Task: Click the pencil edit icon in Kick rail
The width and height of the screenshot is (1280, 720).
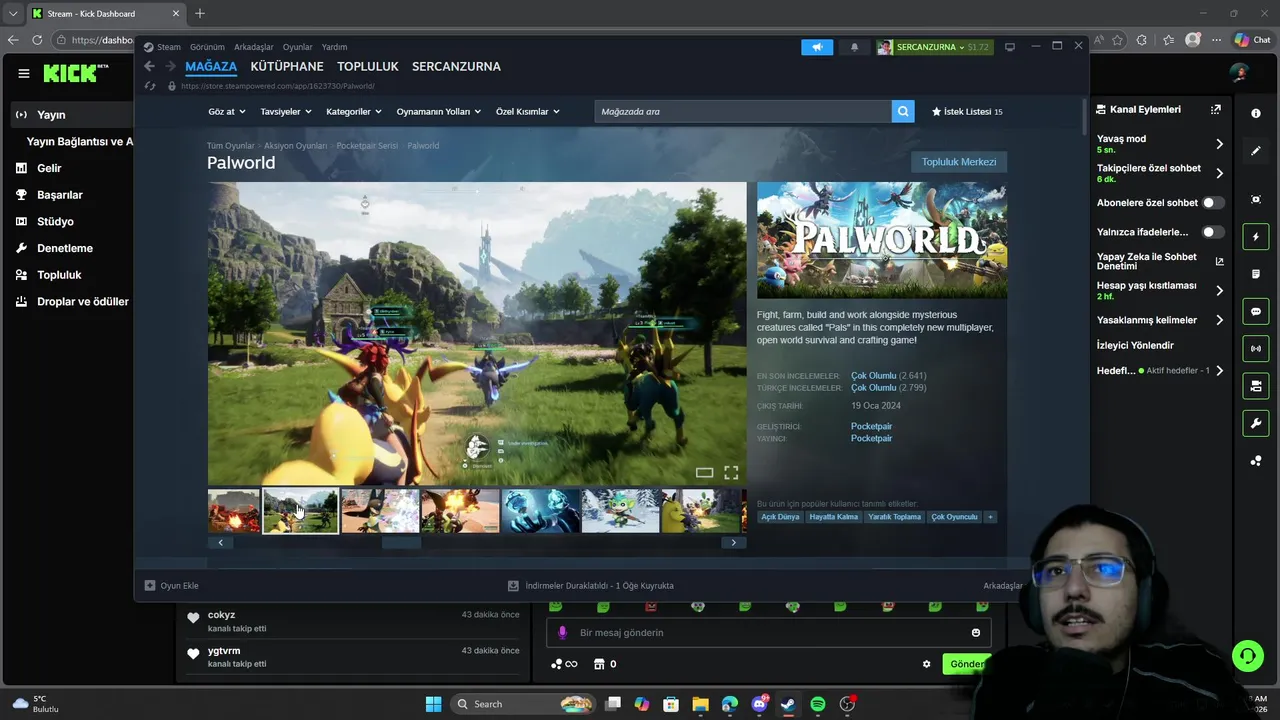Action: click(1256, 151)
